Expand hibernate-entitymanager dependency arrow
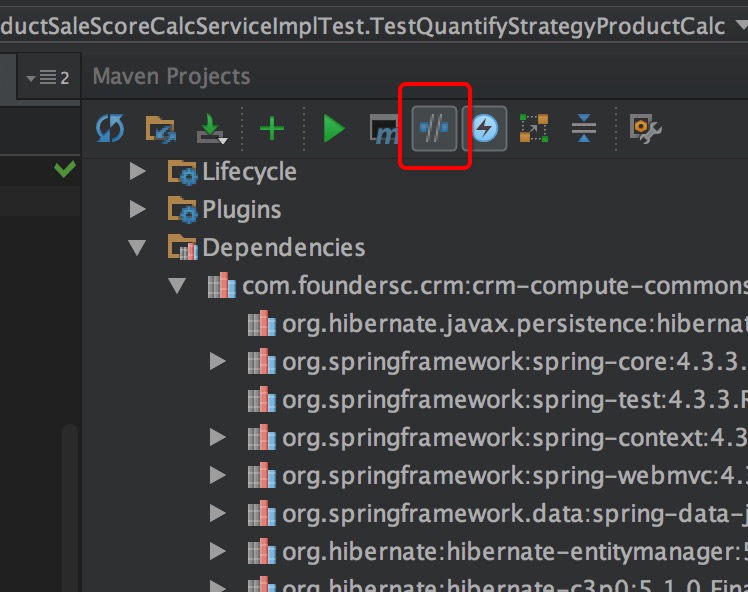The height and width of the screenshot is (592, 748). (x=218, y=551)
